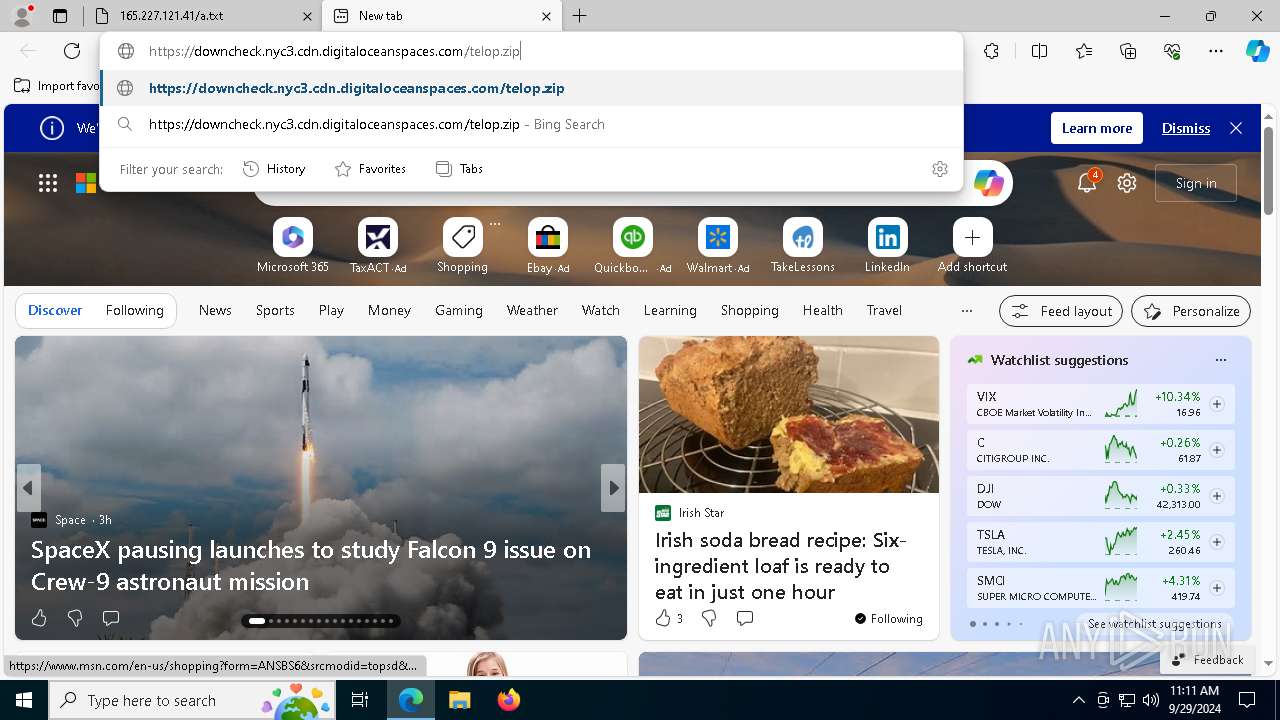
Task: Open the News category
Action: pos(215,310)
